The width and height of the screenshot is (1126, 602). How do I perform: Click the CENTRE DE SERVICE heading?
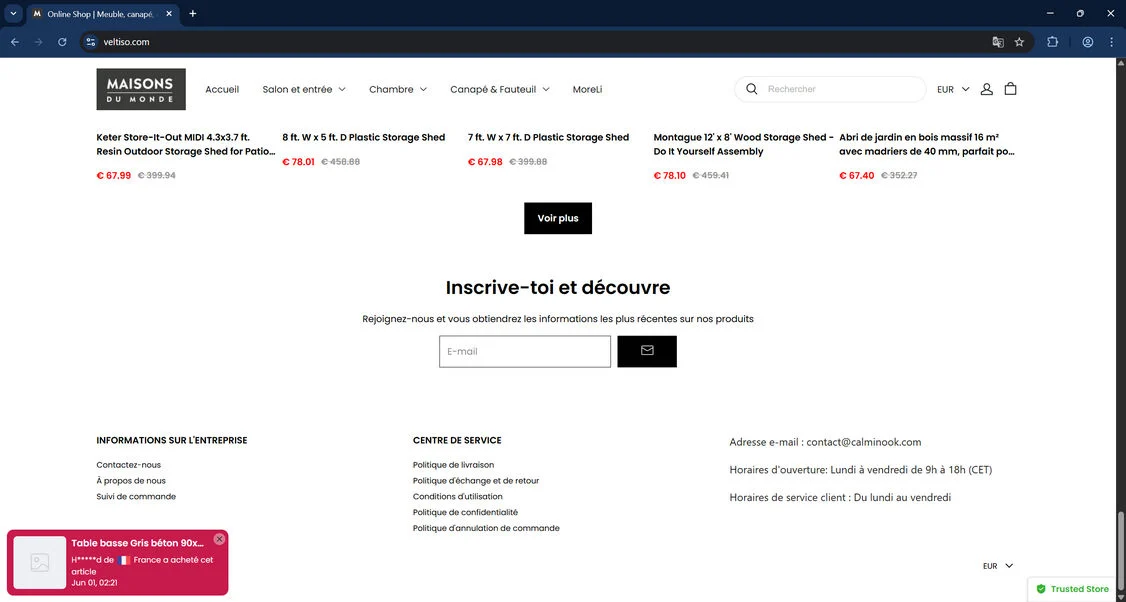pyautogui.click(x=457, y=440)
